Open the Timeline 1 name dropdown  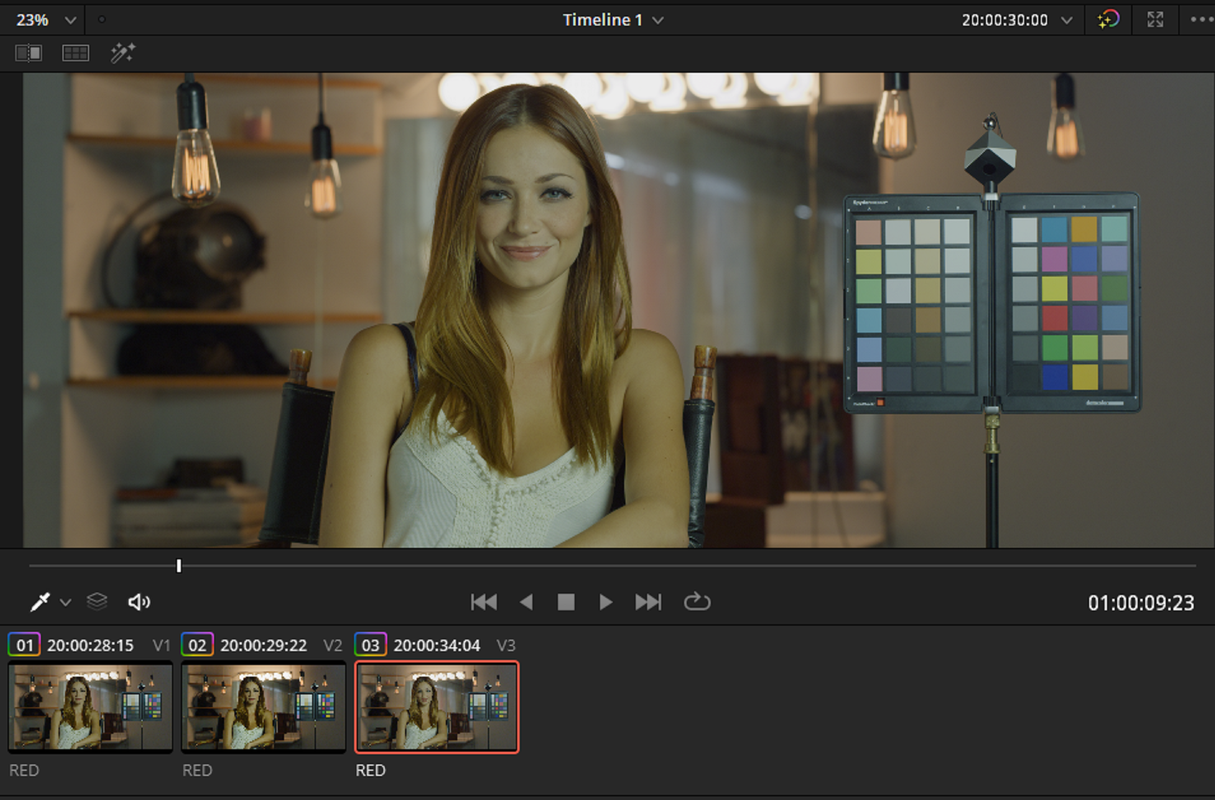[x=613, y=20]
